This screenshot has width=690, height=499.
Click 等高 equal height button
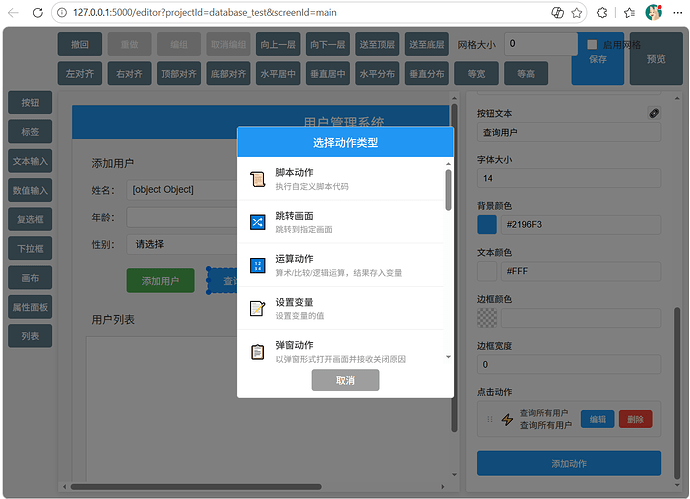(526, 73)
